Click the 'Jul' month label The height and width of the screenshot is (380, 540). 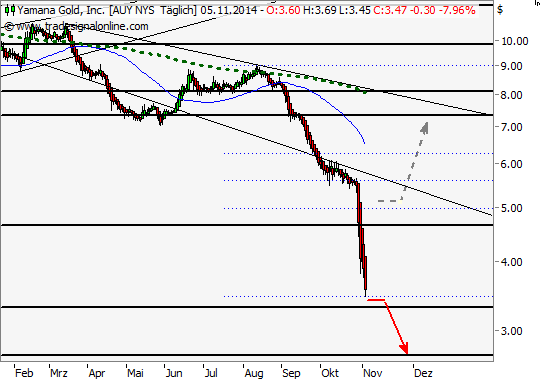point(211,373)
